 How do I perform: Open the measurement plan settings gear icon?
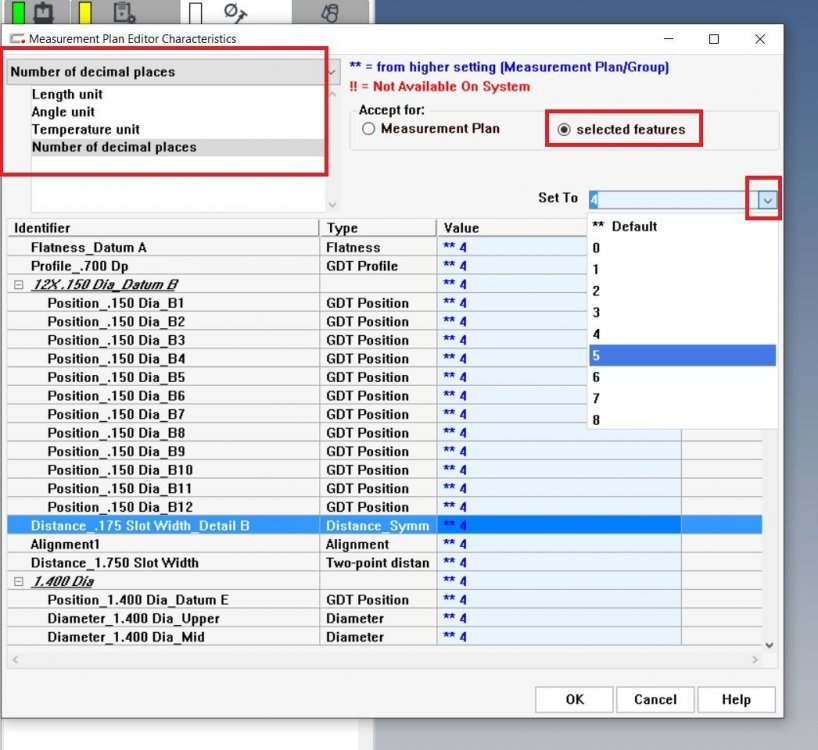coord(124,12)
